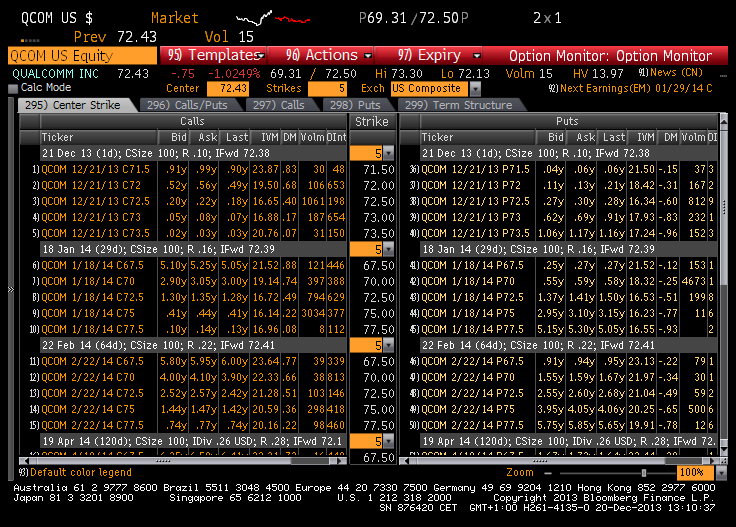Open strikes dropdown for 18 Jan 14 expiry

tap(389, 249)
